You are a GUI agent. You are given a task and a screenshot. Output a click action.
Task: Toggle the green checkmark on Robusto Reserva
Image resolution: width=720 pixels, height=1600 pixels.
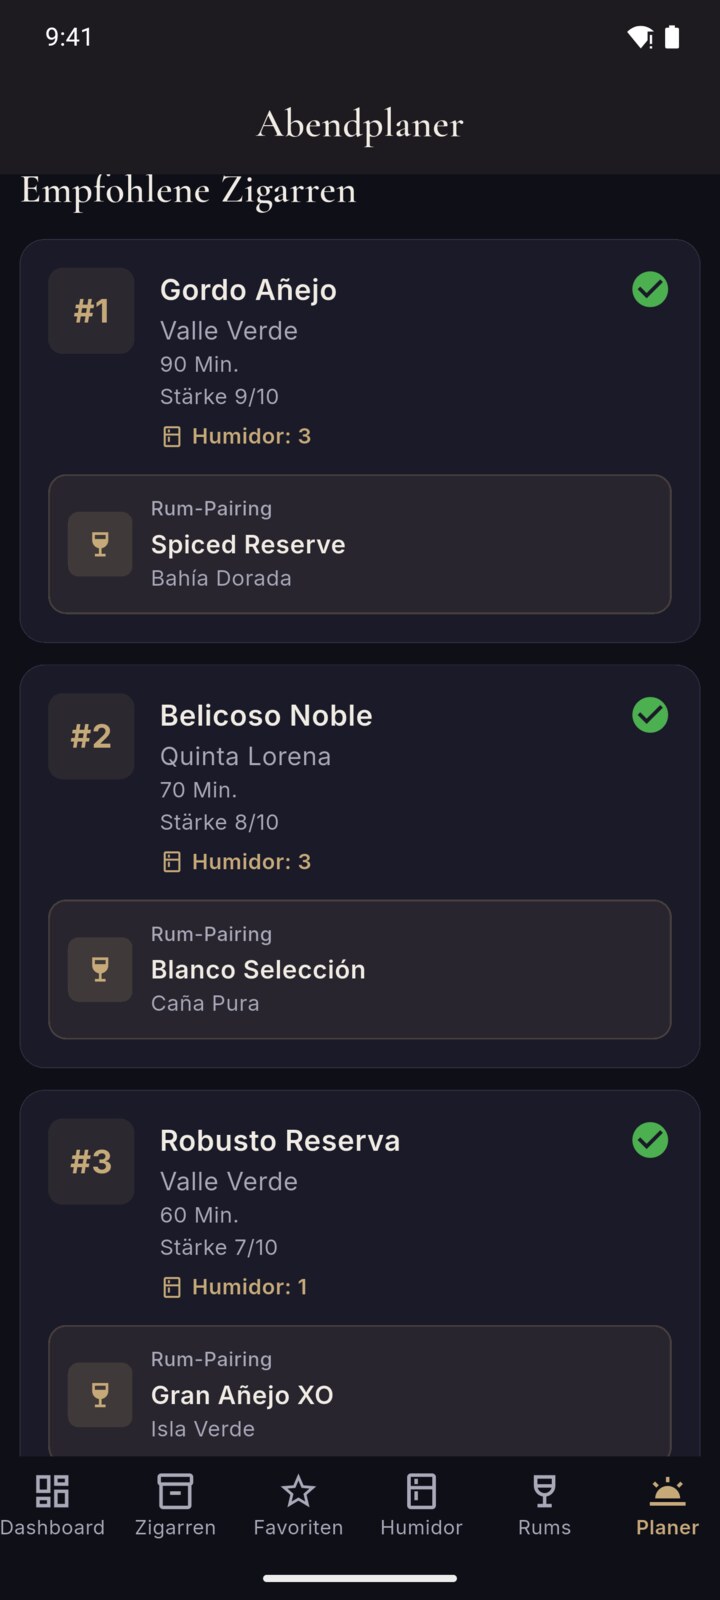650,1140
